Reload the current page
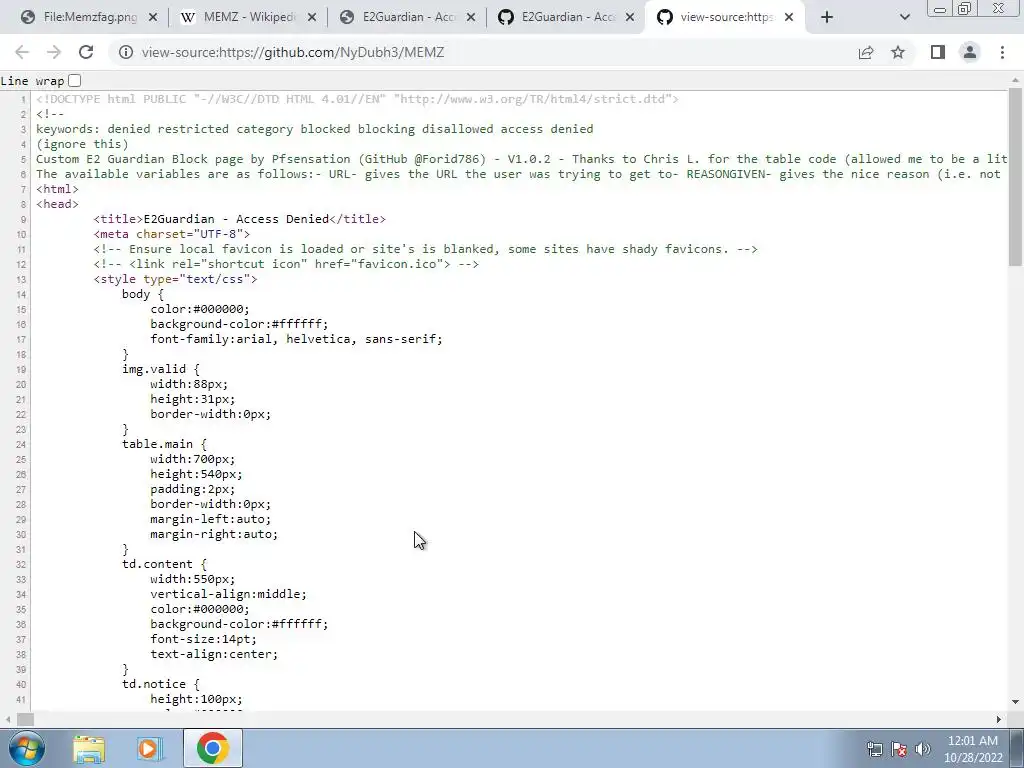The height and width of the screenshot is (768, 1024). [x=86, y=52]
